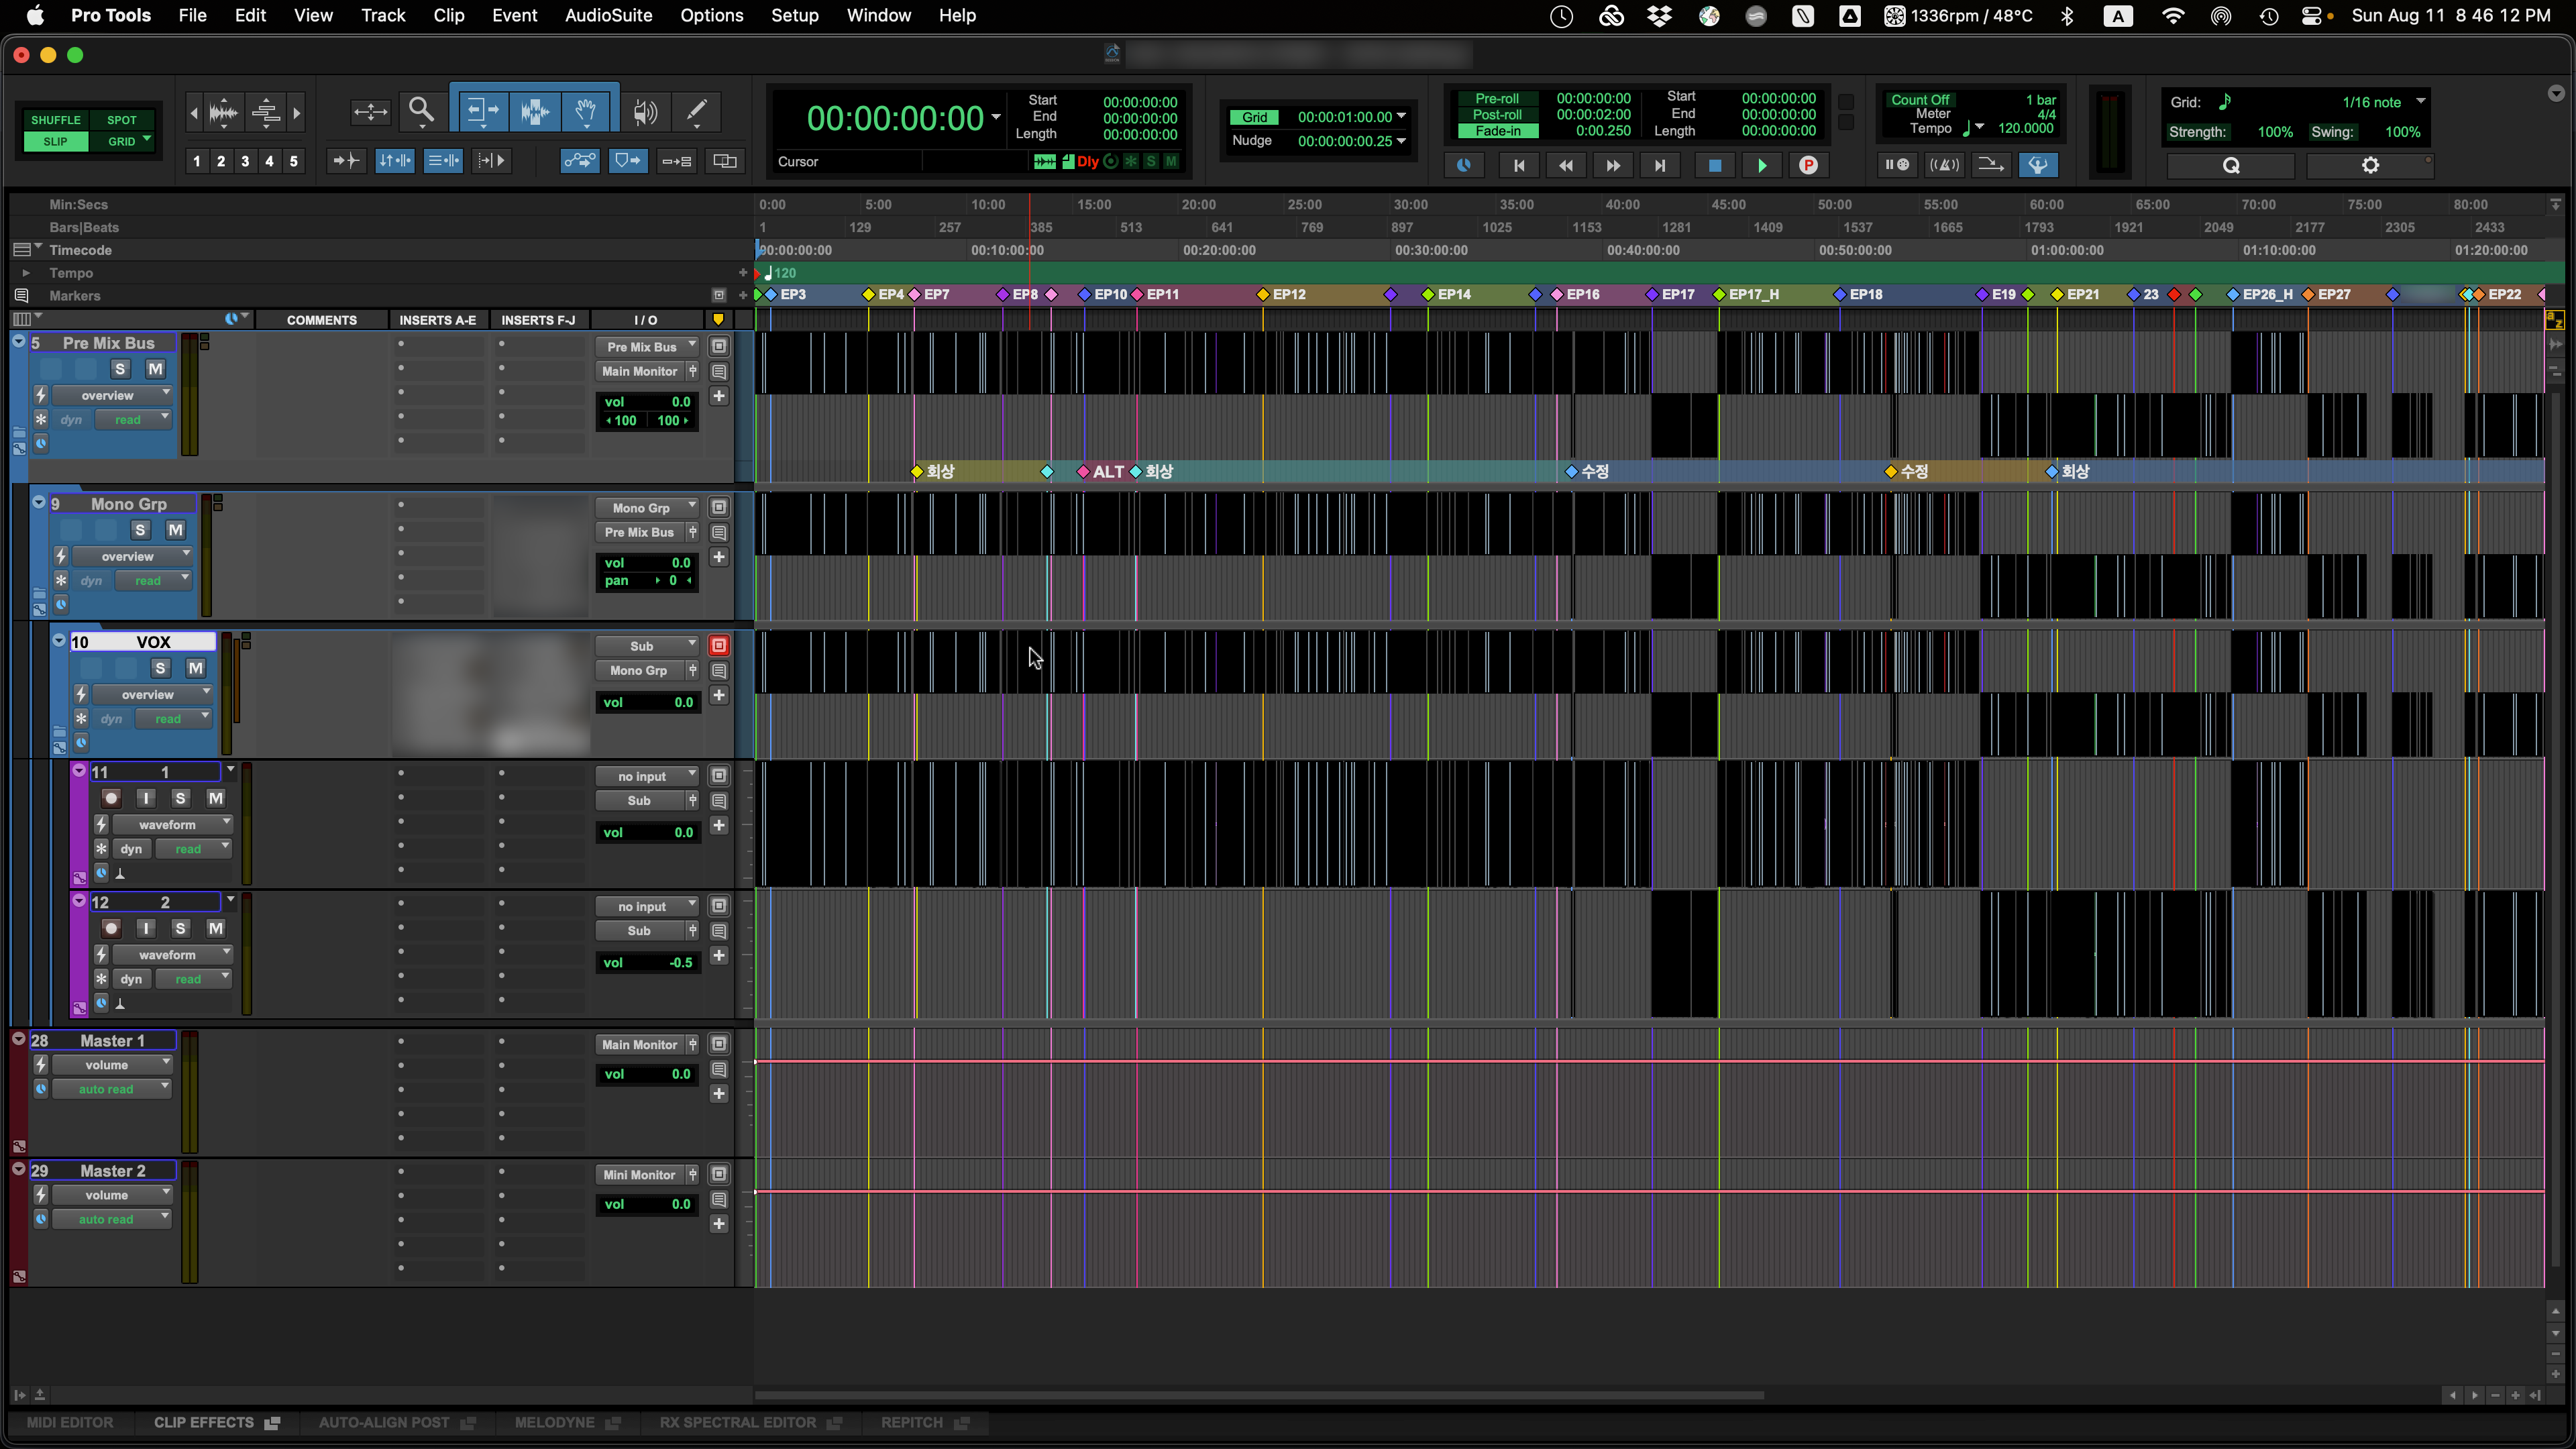The image size is (2576, 1449).
Task: Open track 11 waveform view dropdown
Action: (x=172, y=824)
